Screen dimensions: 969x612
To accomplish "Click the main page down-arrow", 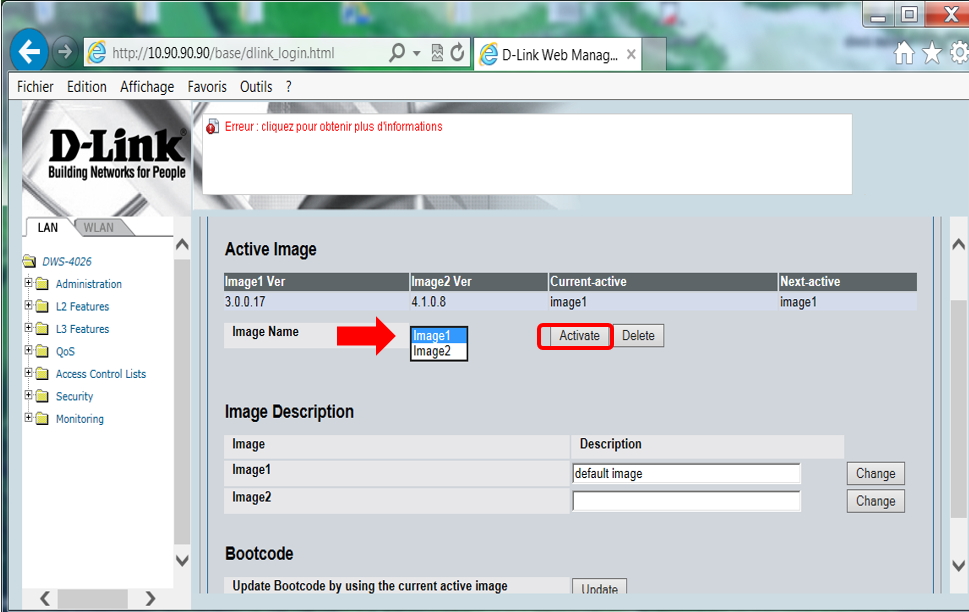I will coord(958,565).
